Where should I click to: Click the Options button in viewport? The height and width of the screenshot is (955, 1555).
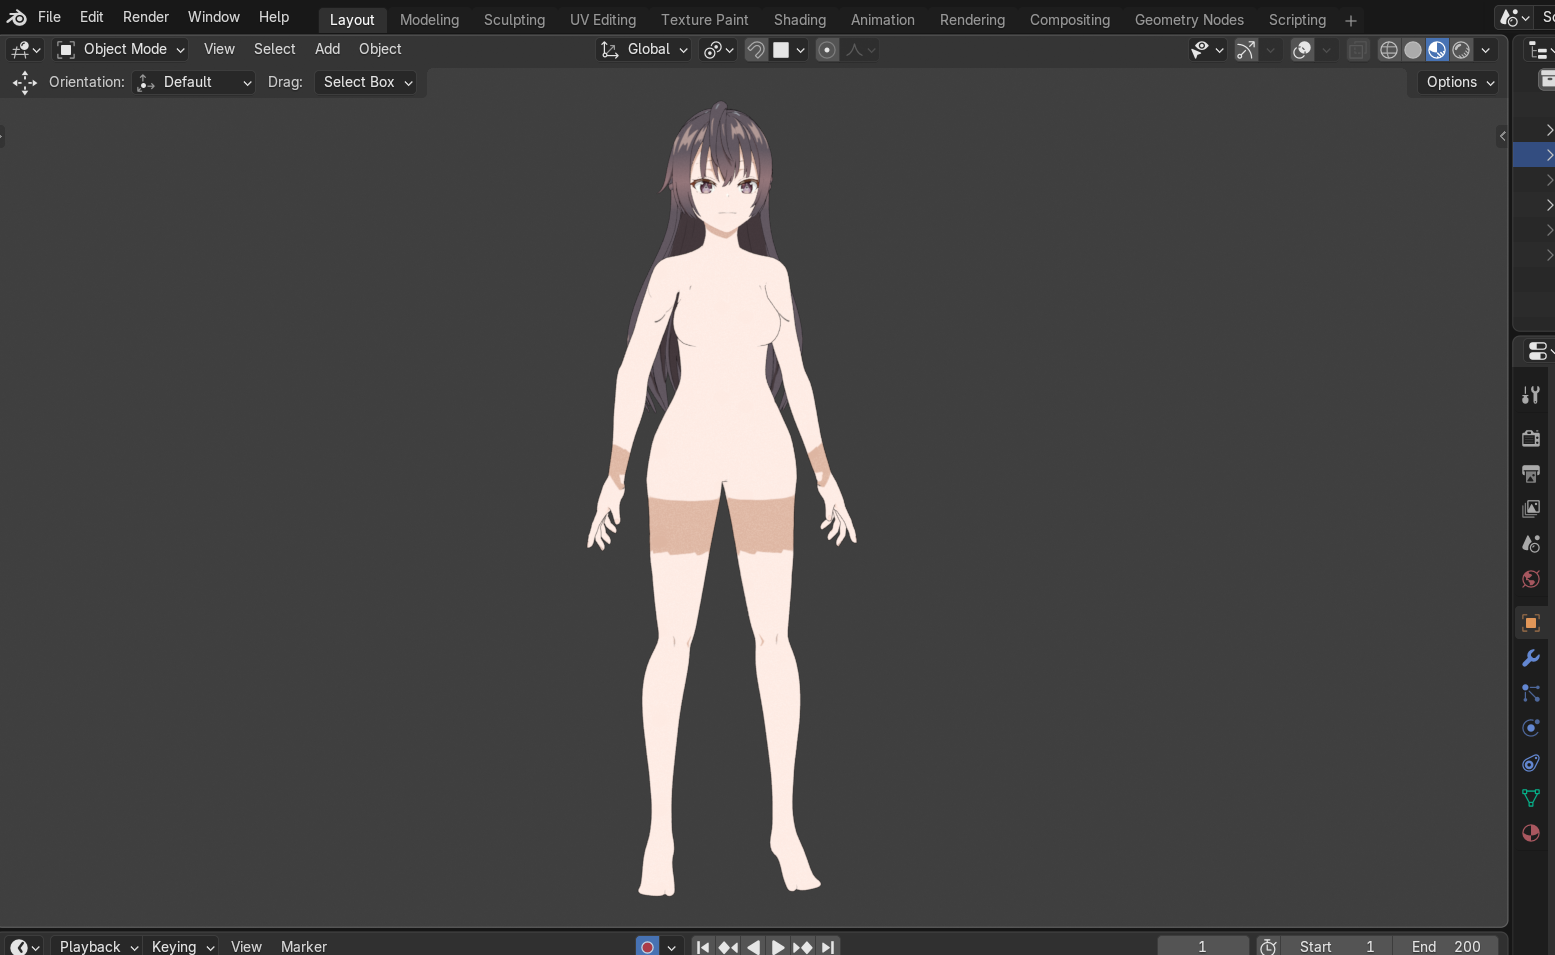coord(1459,82)
